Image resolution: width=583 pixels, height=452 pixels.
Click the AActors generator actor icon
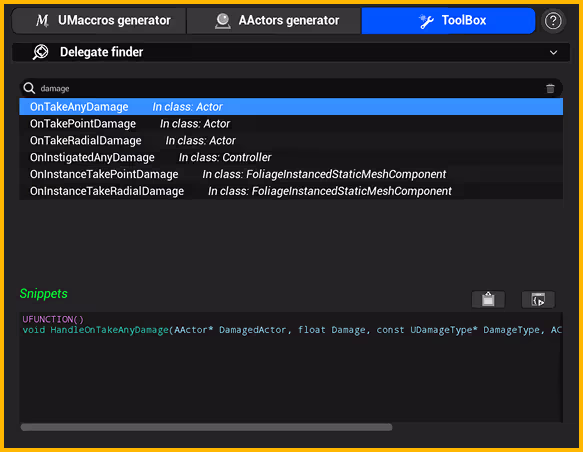click(222, 21)
